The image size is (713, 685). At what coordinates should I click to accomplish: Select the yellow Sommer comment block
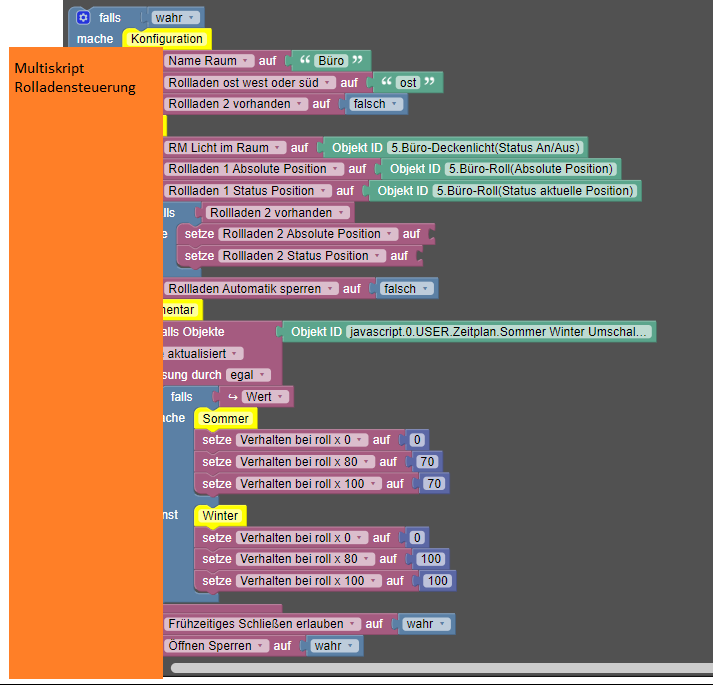tap(225, 418)
